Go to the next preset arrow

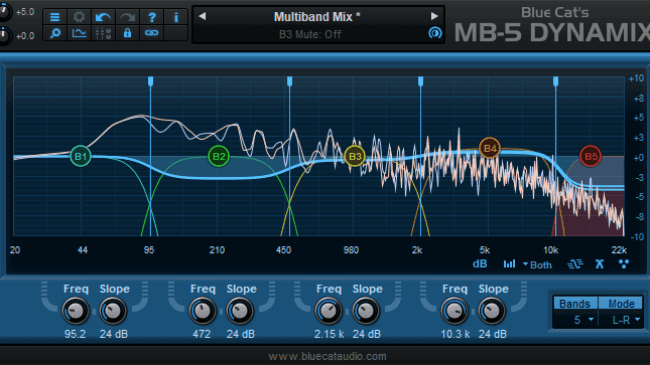(434, 16)
